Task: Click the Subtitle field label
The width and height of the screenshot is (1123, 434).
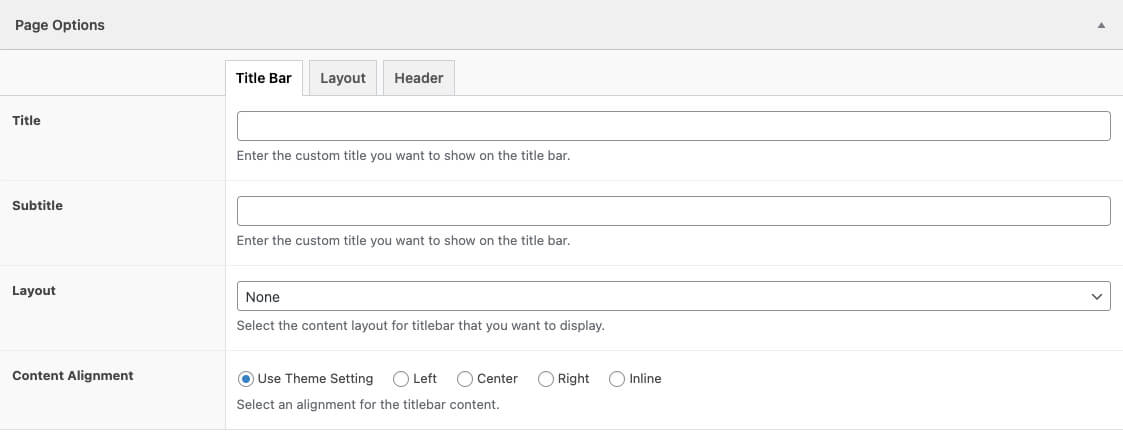Action: point(37,205)
